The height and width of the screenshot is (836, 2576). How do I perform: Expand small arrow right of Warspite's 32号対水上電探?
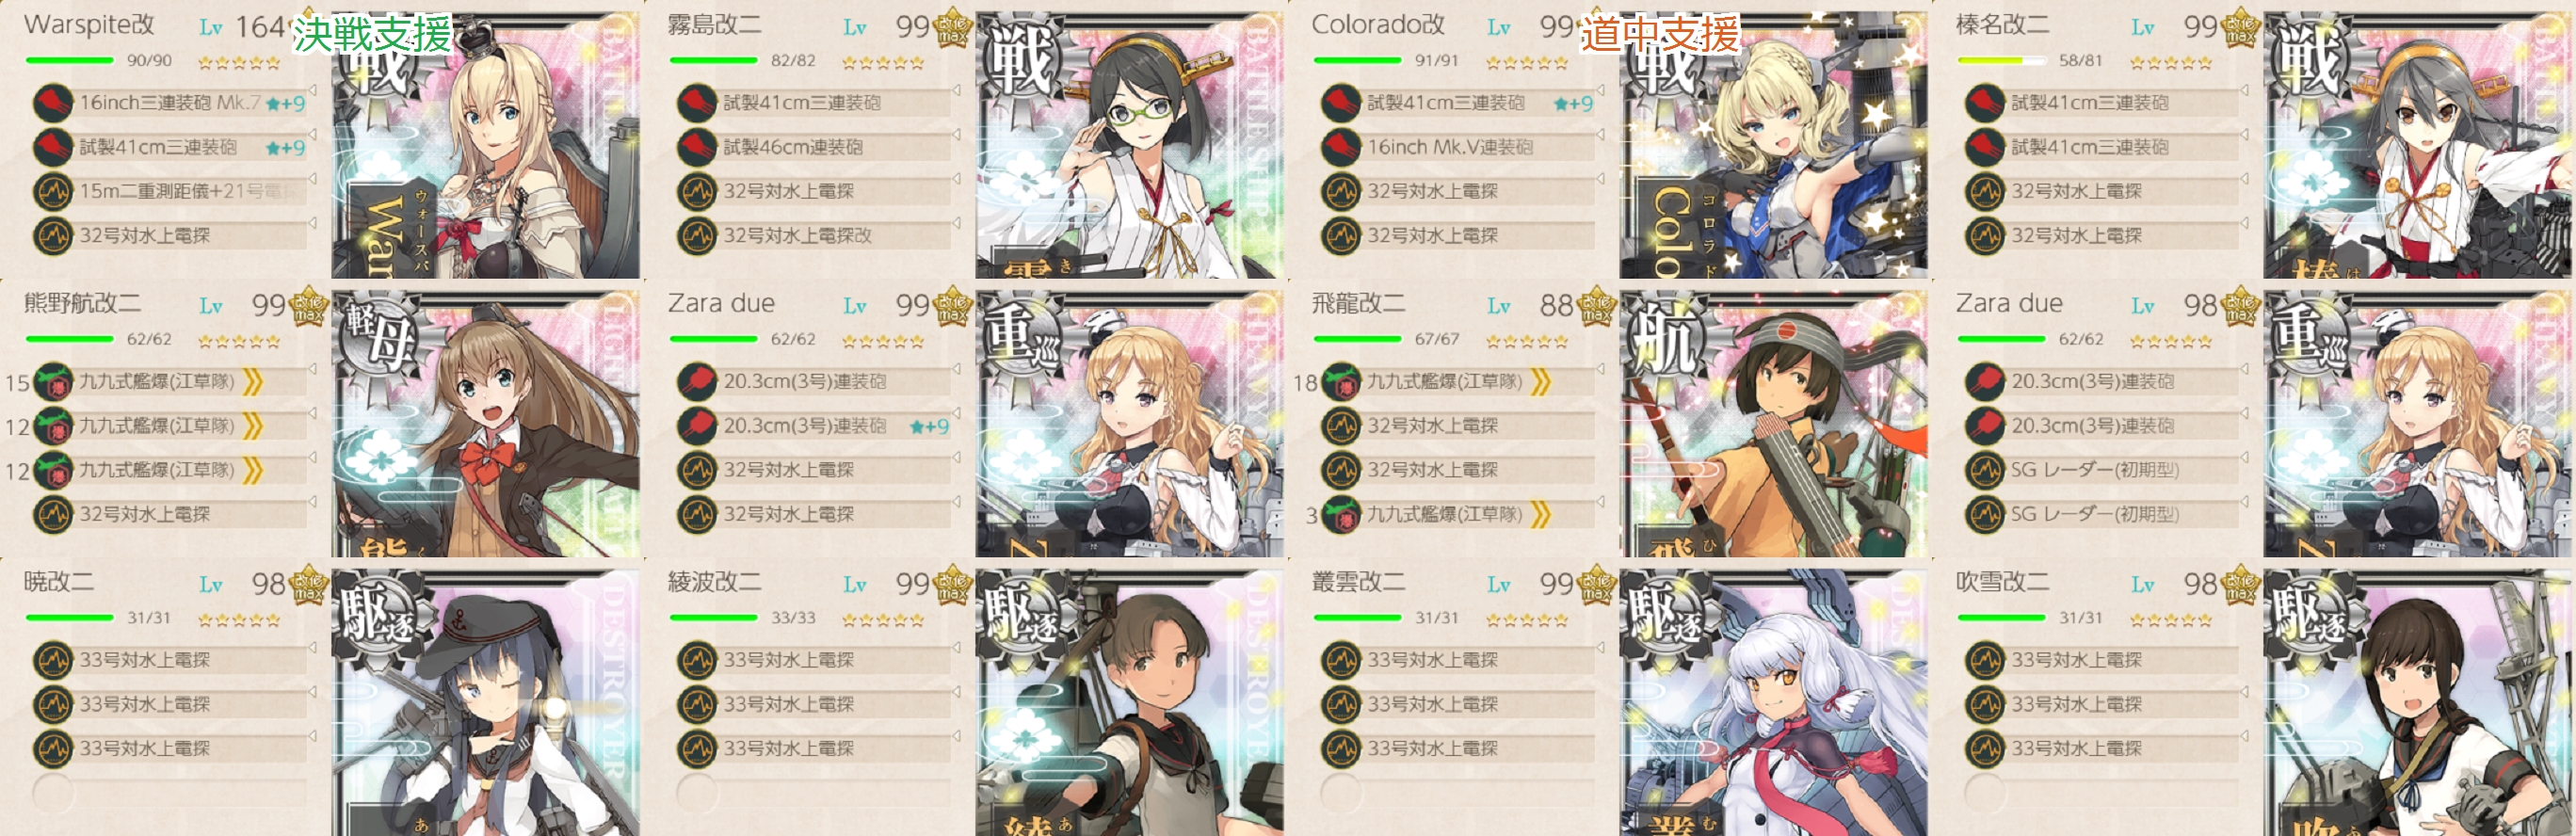click(313, 224)
